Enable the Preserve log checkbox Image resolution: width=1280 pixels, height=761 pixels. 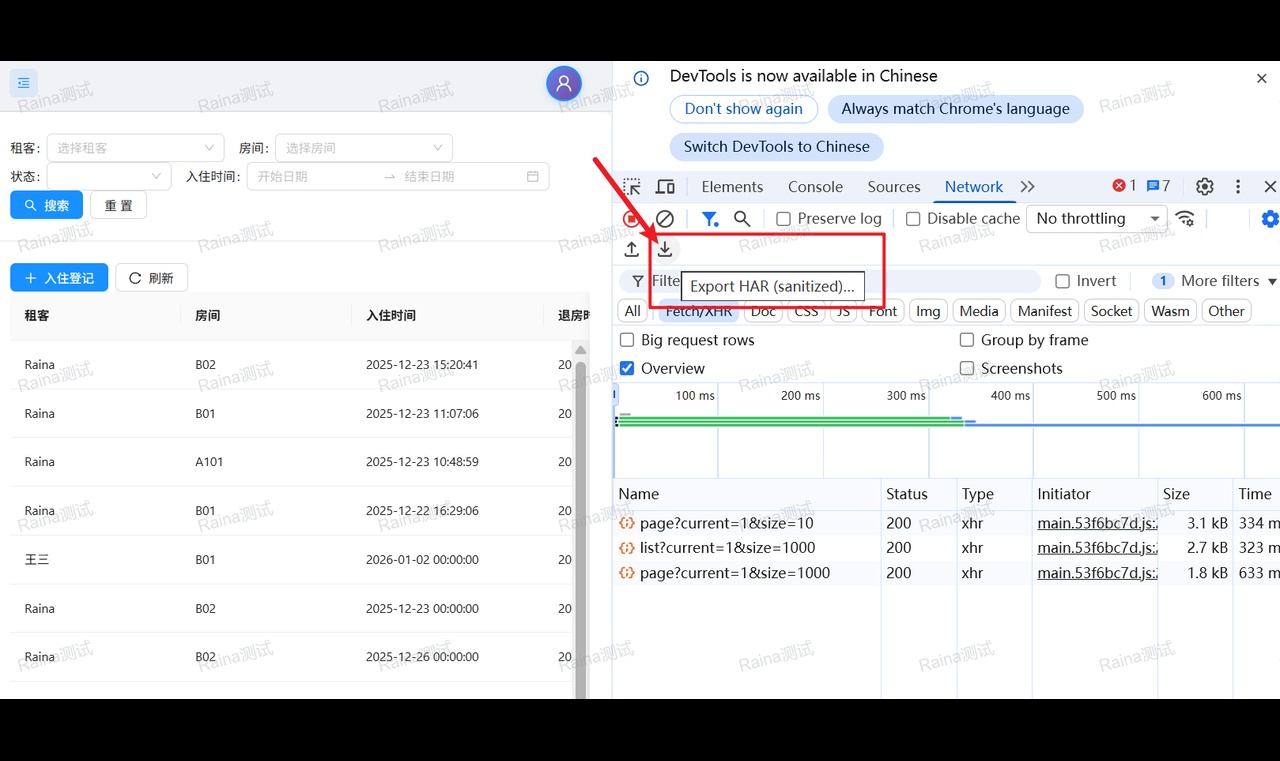pyautogui.click(x=784, y=219)
